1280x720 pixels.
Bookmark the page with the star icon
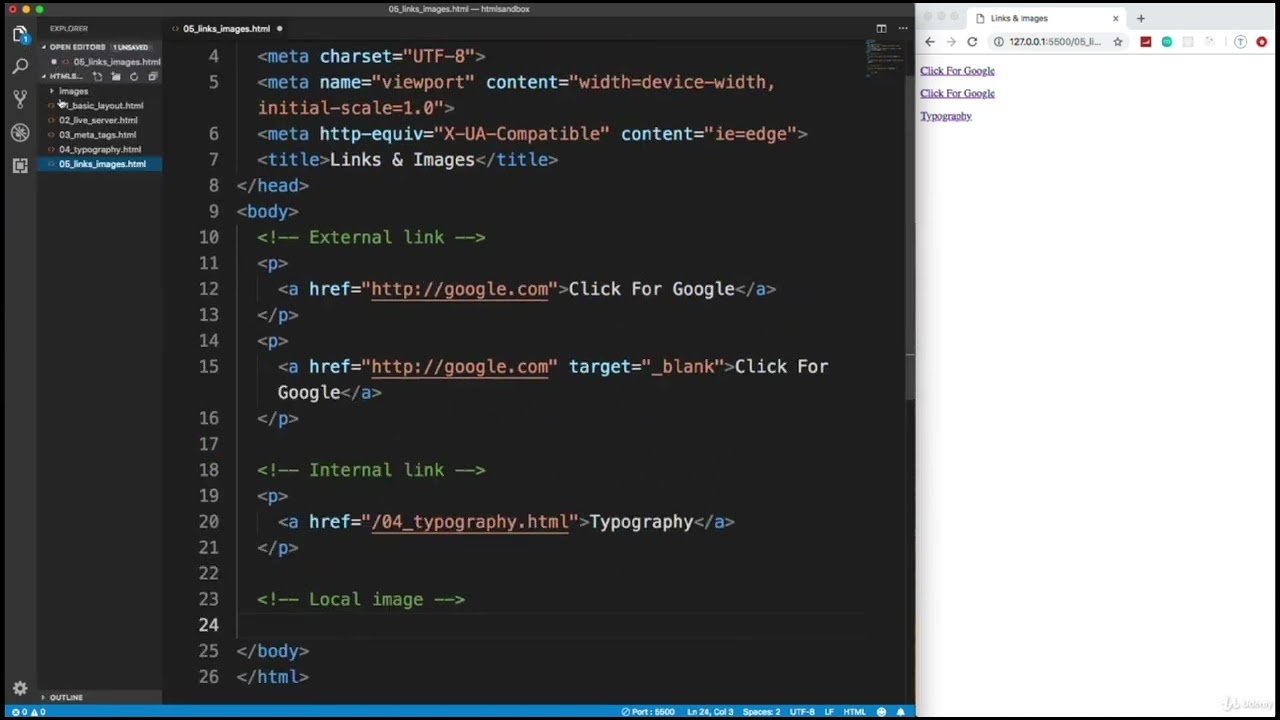point(1118,42)
